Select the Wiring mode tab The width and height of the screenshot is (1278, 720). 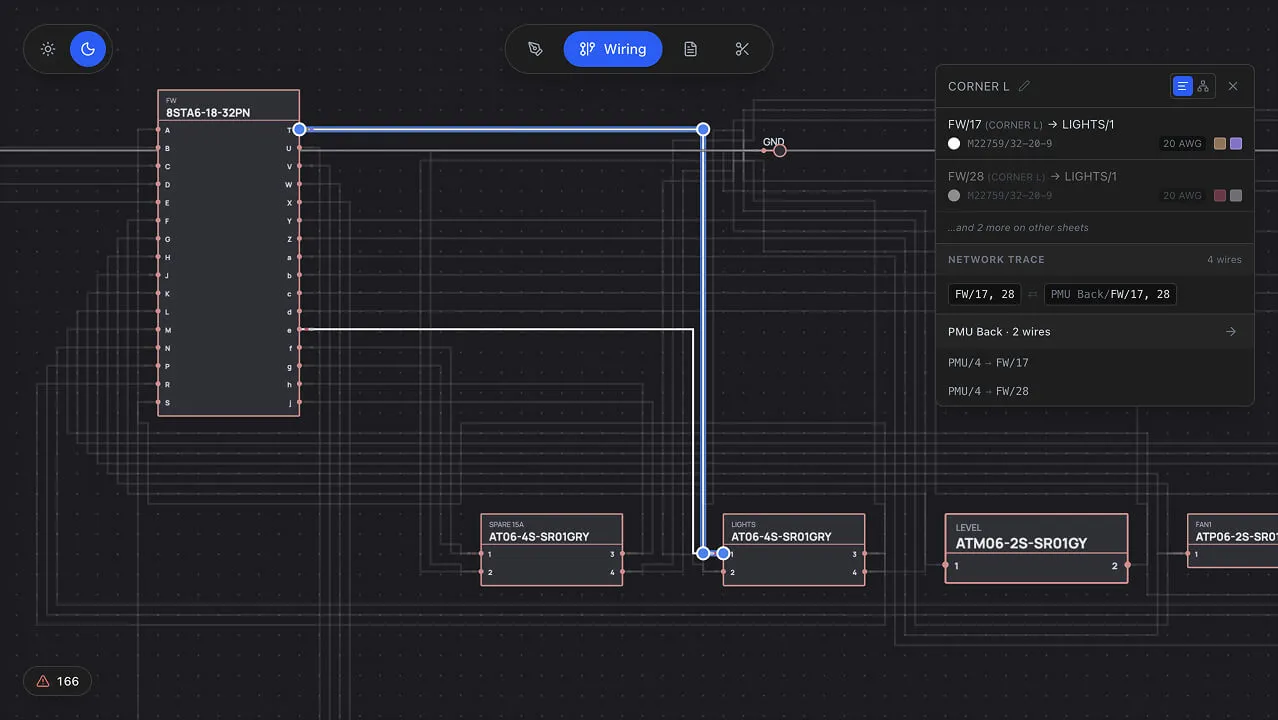click(x=613, y=49)
